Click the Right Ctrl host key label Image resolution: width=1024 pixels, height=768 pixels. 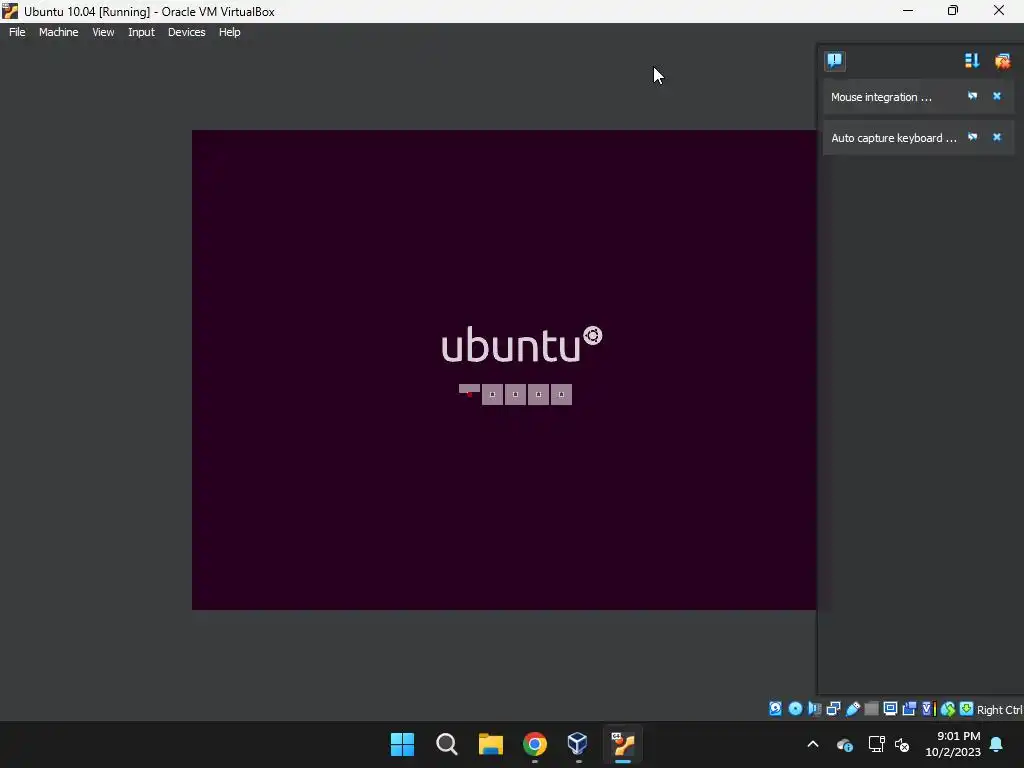click(999, 710)
